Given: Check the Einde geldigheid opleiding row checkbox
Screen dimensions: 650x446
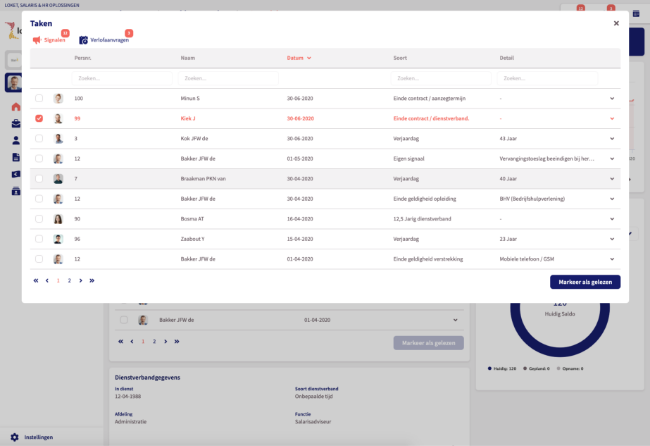Looking at the screenshot, I should pos(39,199).
